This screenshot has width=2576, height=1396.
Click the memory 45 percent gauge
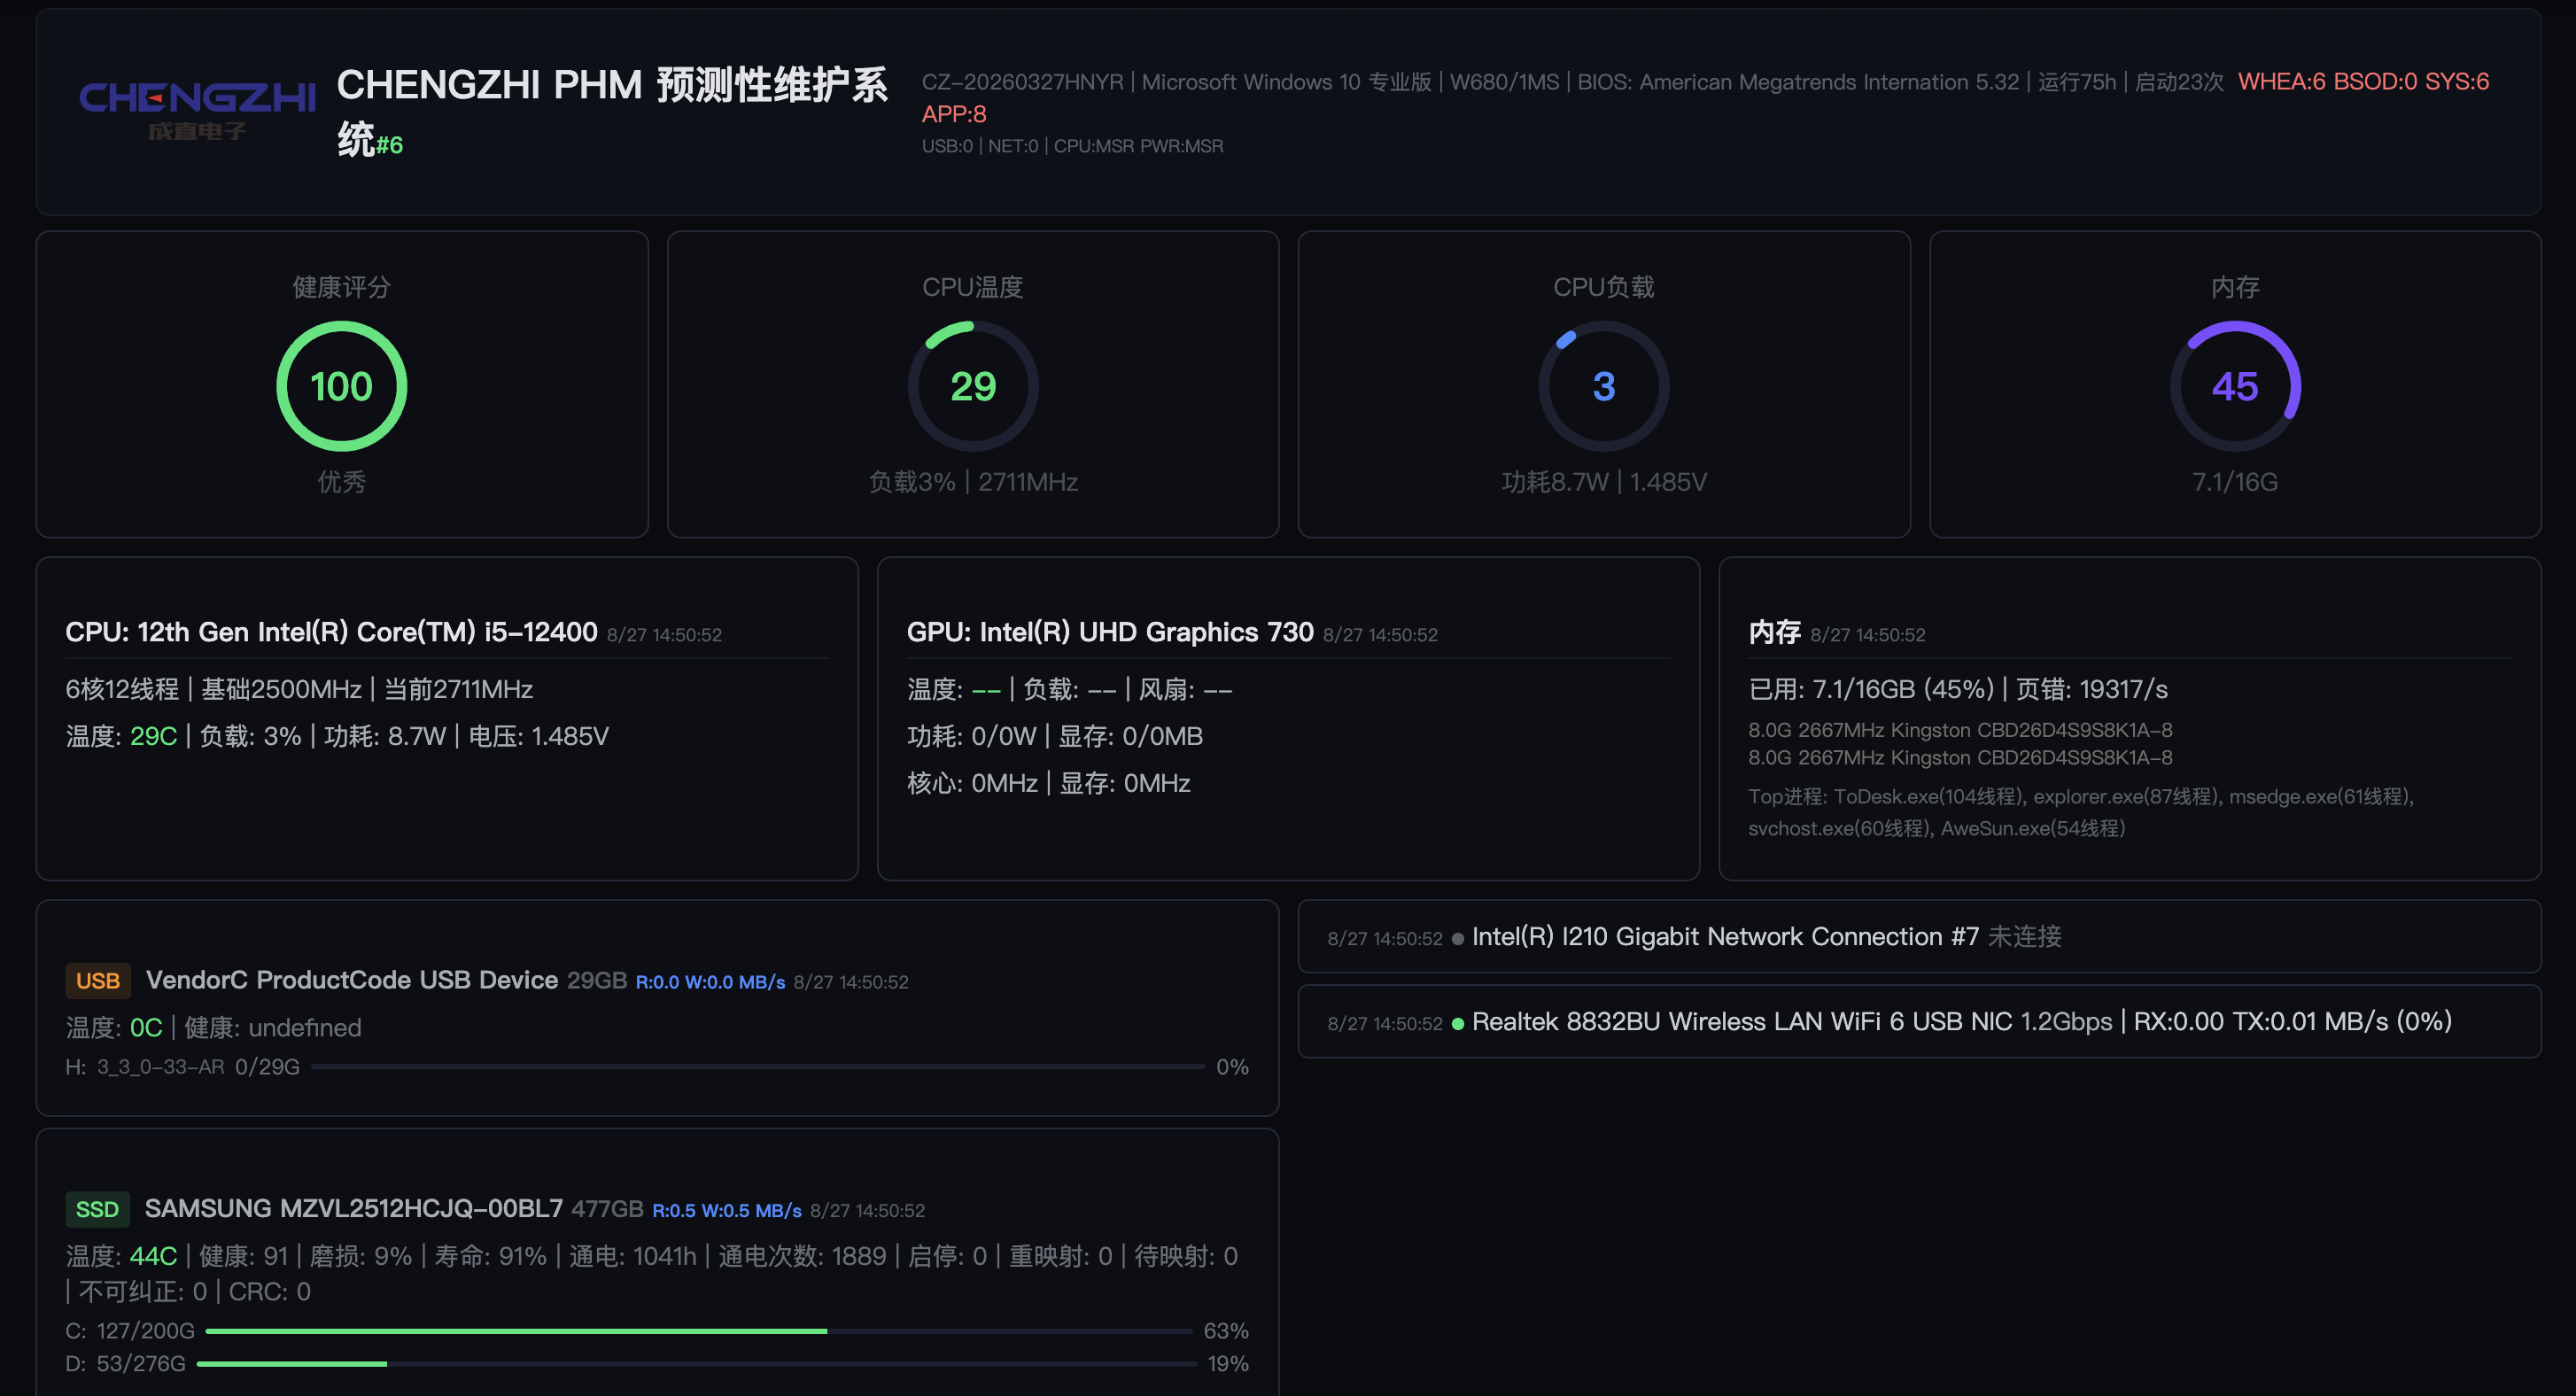point(2235,386)
